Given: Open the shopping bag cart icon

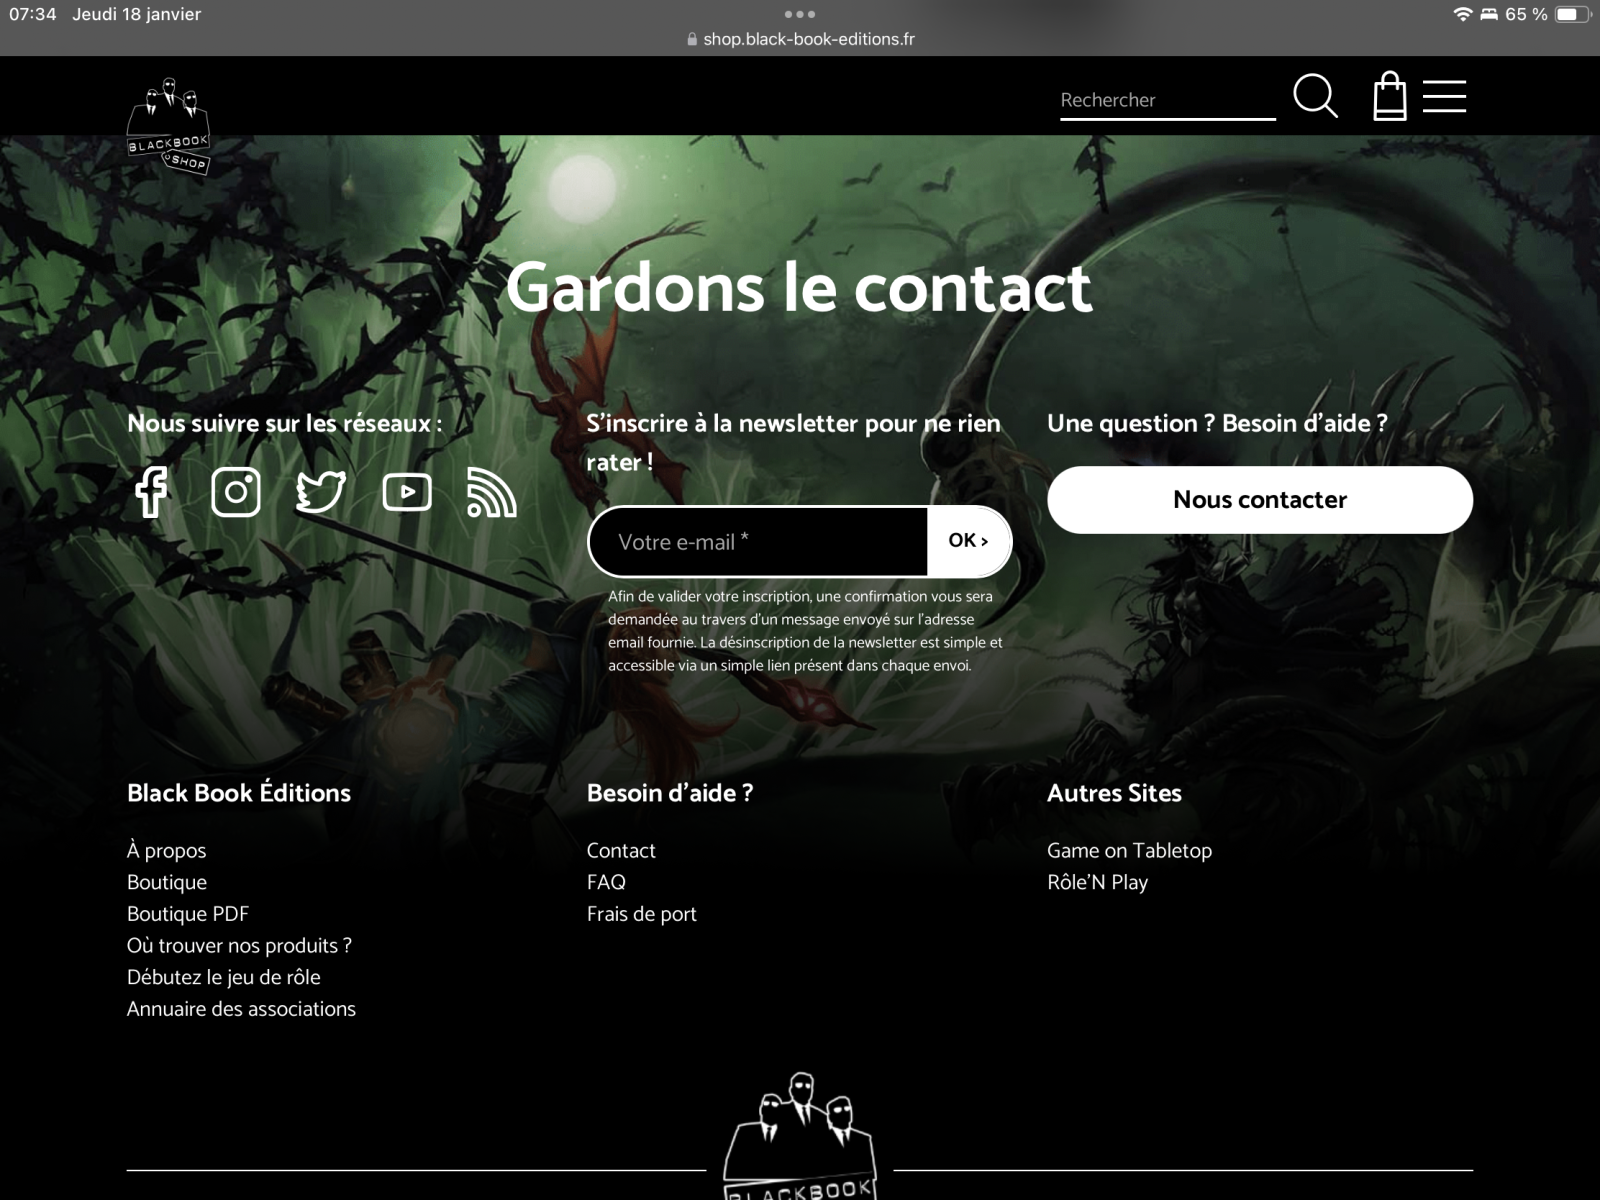Looking at the screenshot, I should [x=1389, y=97].
